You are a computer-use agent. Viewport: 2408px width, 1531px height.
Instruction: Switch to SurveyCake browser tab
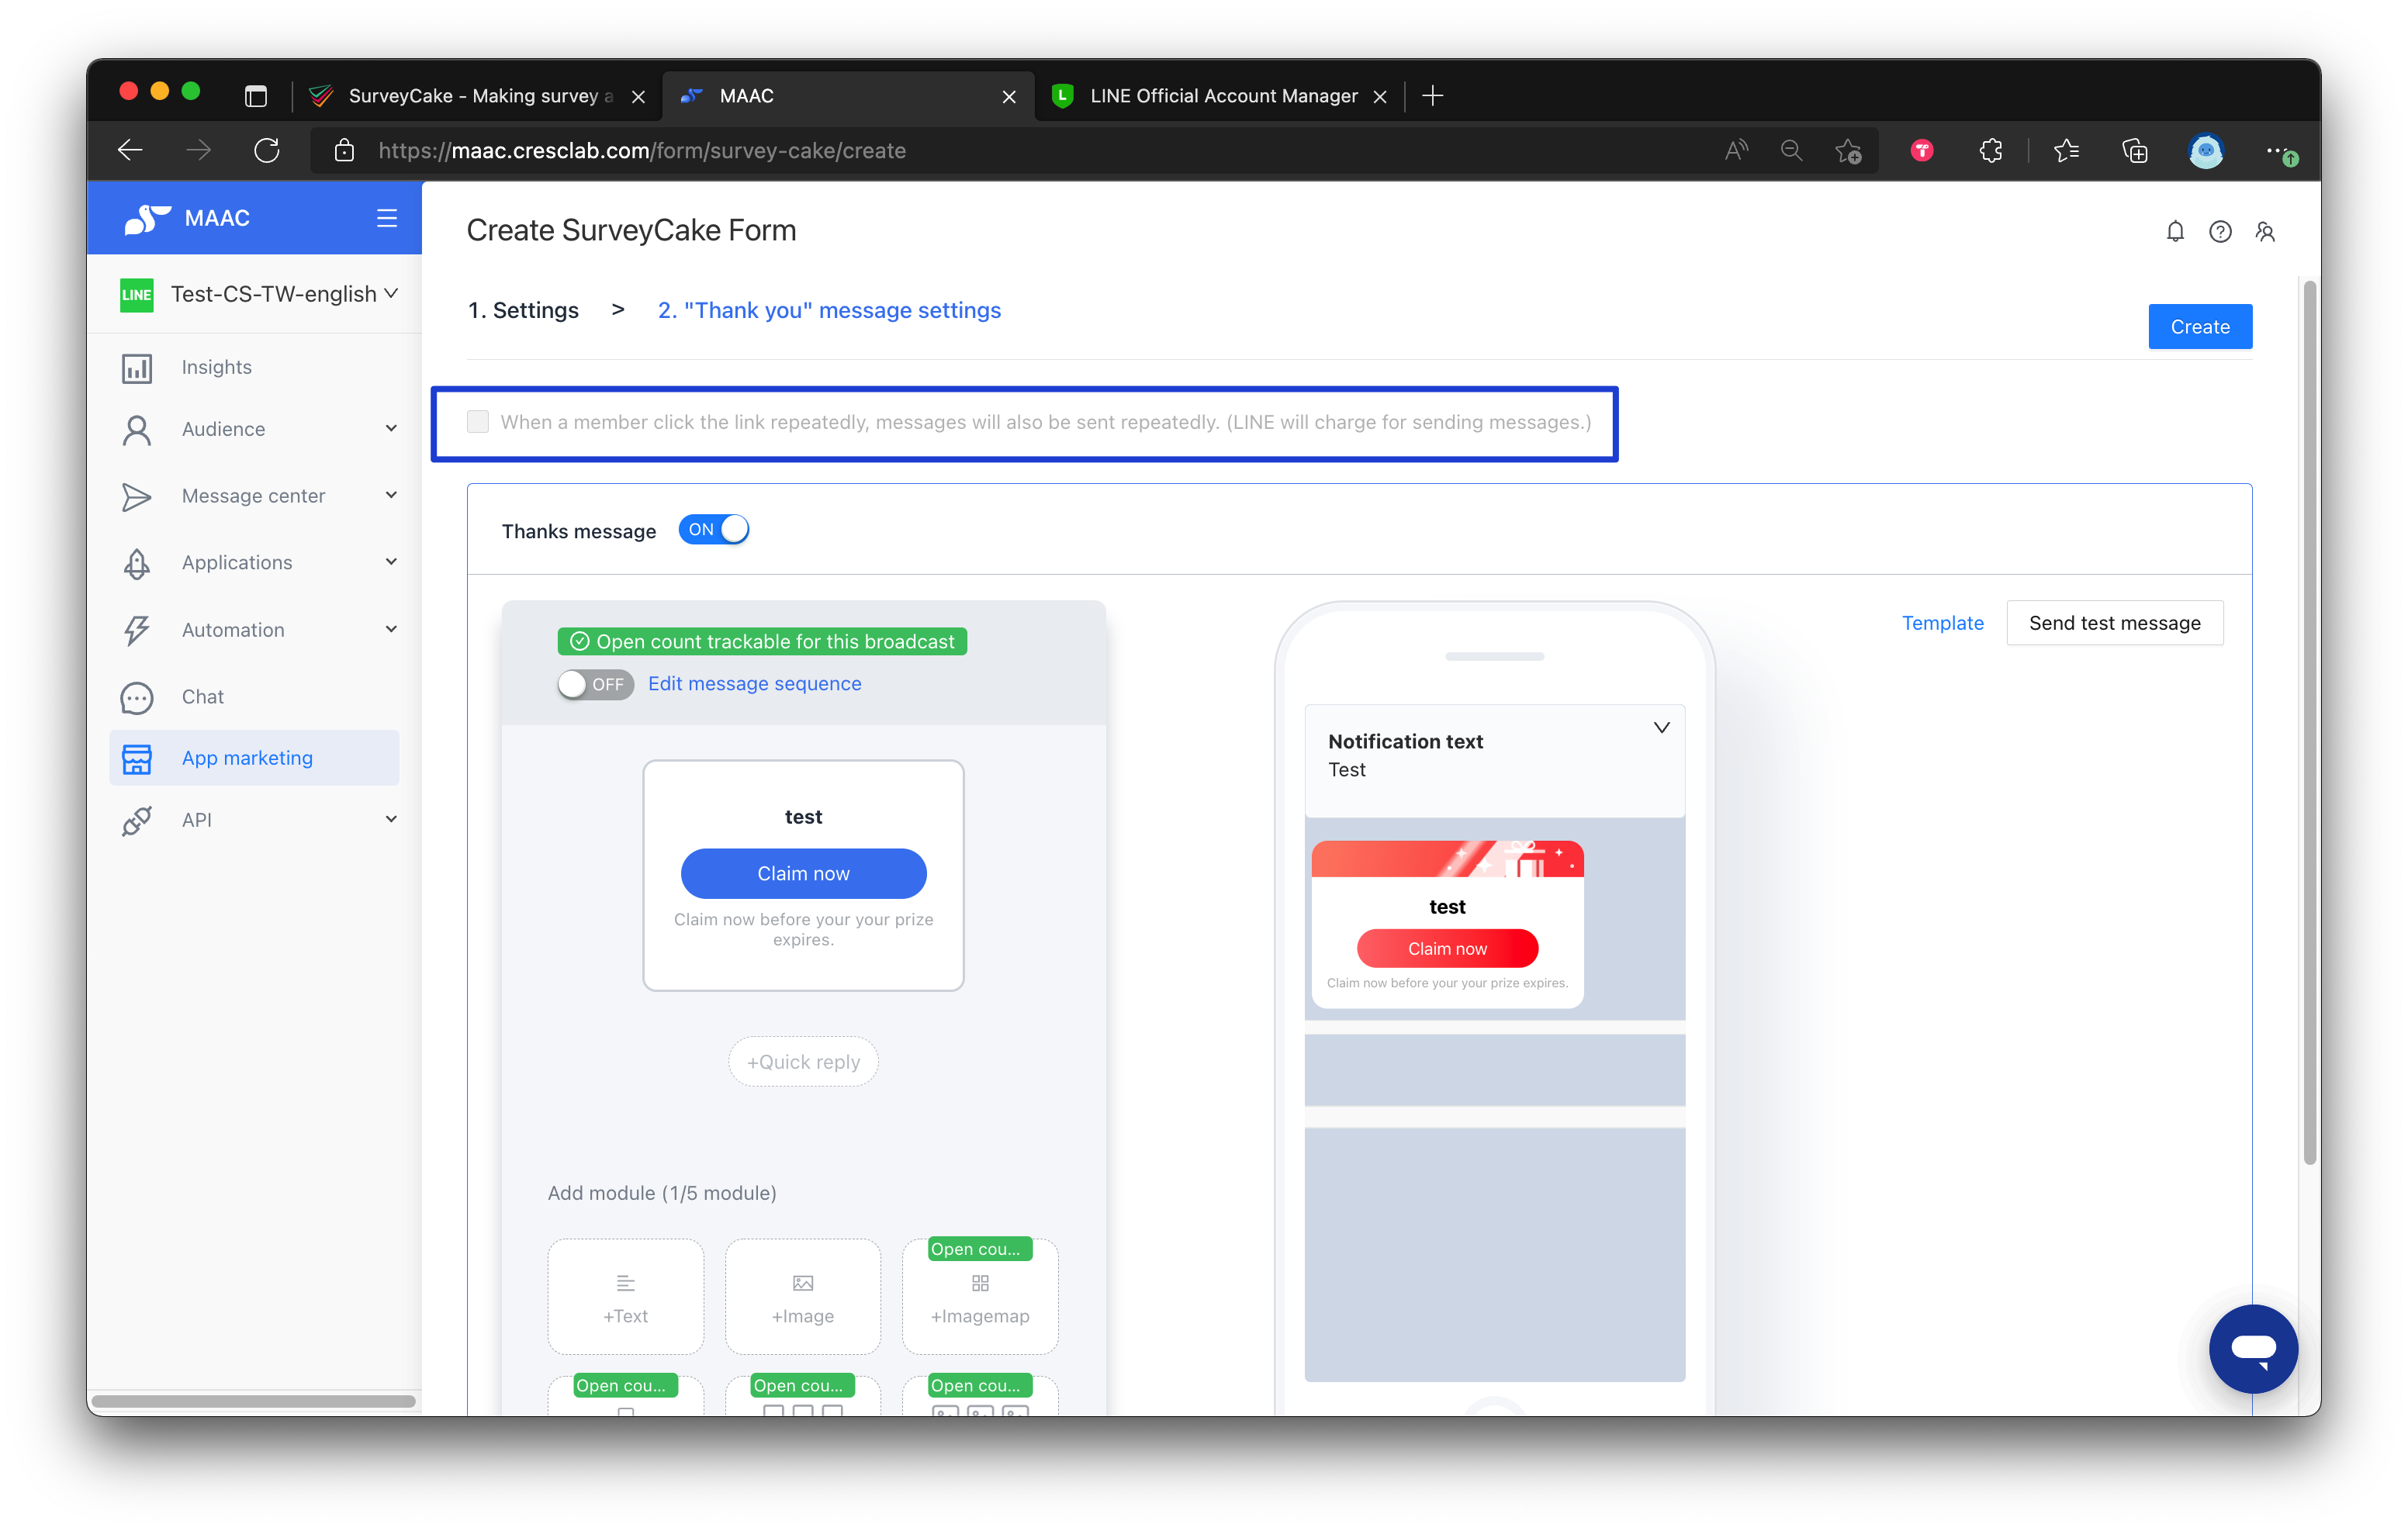tap(478, 96)
